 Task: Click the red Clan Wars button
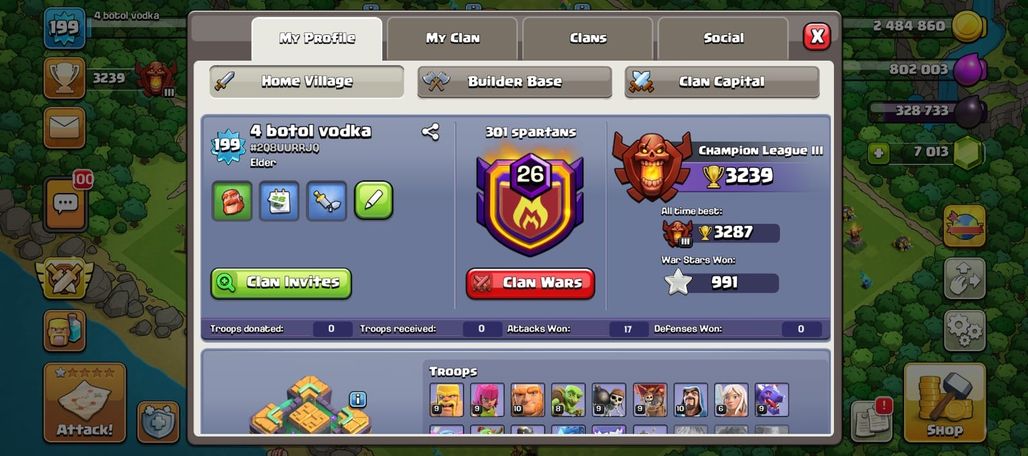[x=530, y=283]
